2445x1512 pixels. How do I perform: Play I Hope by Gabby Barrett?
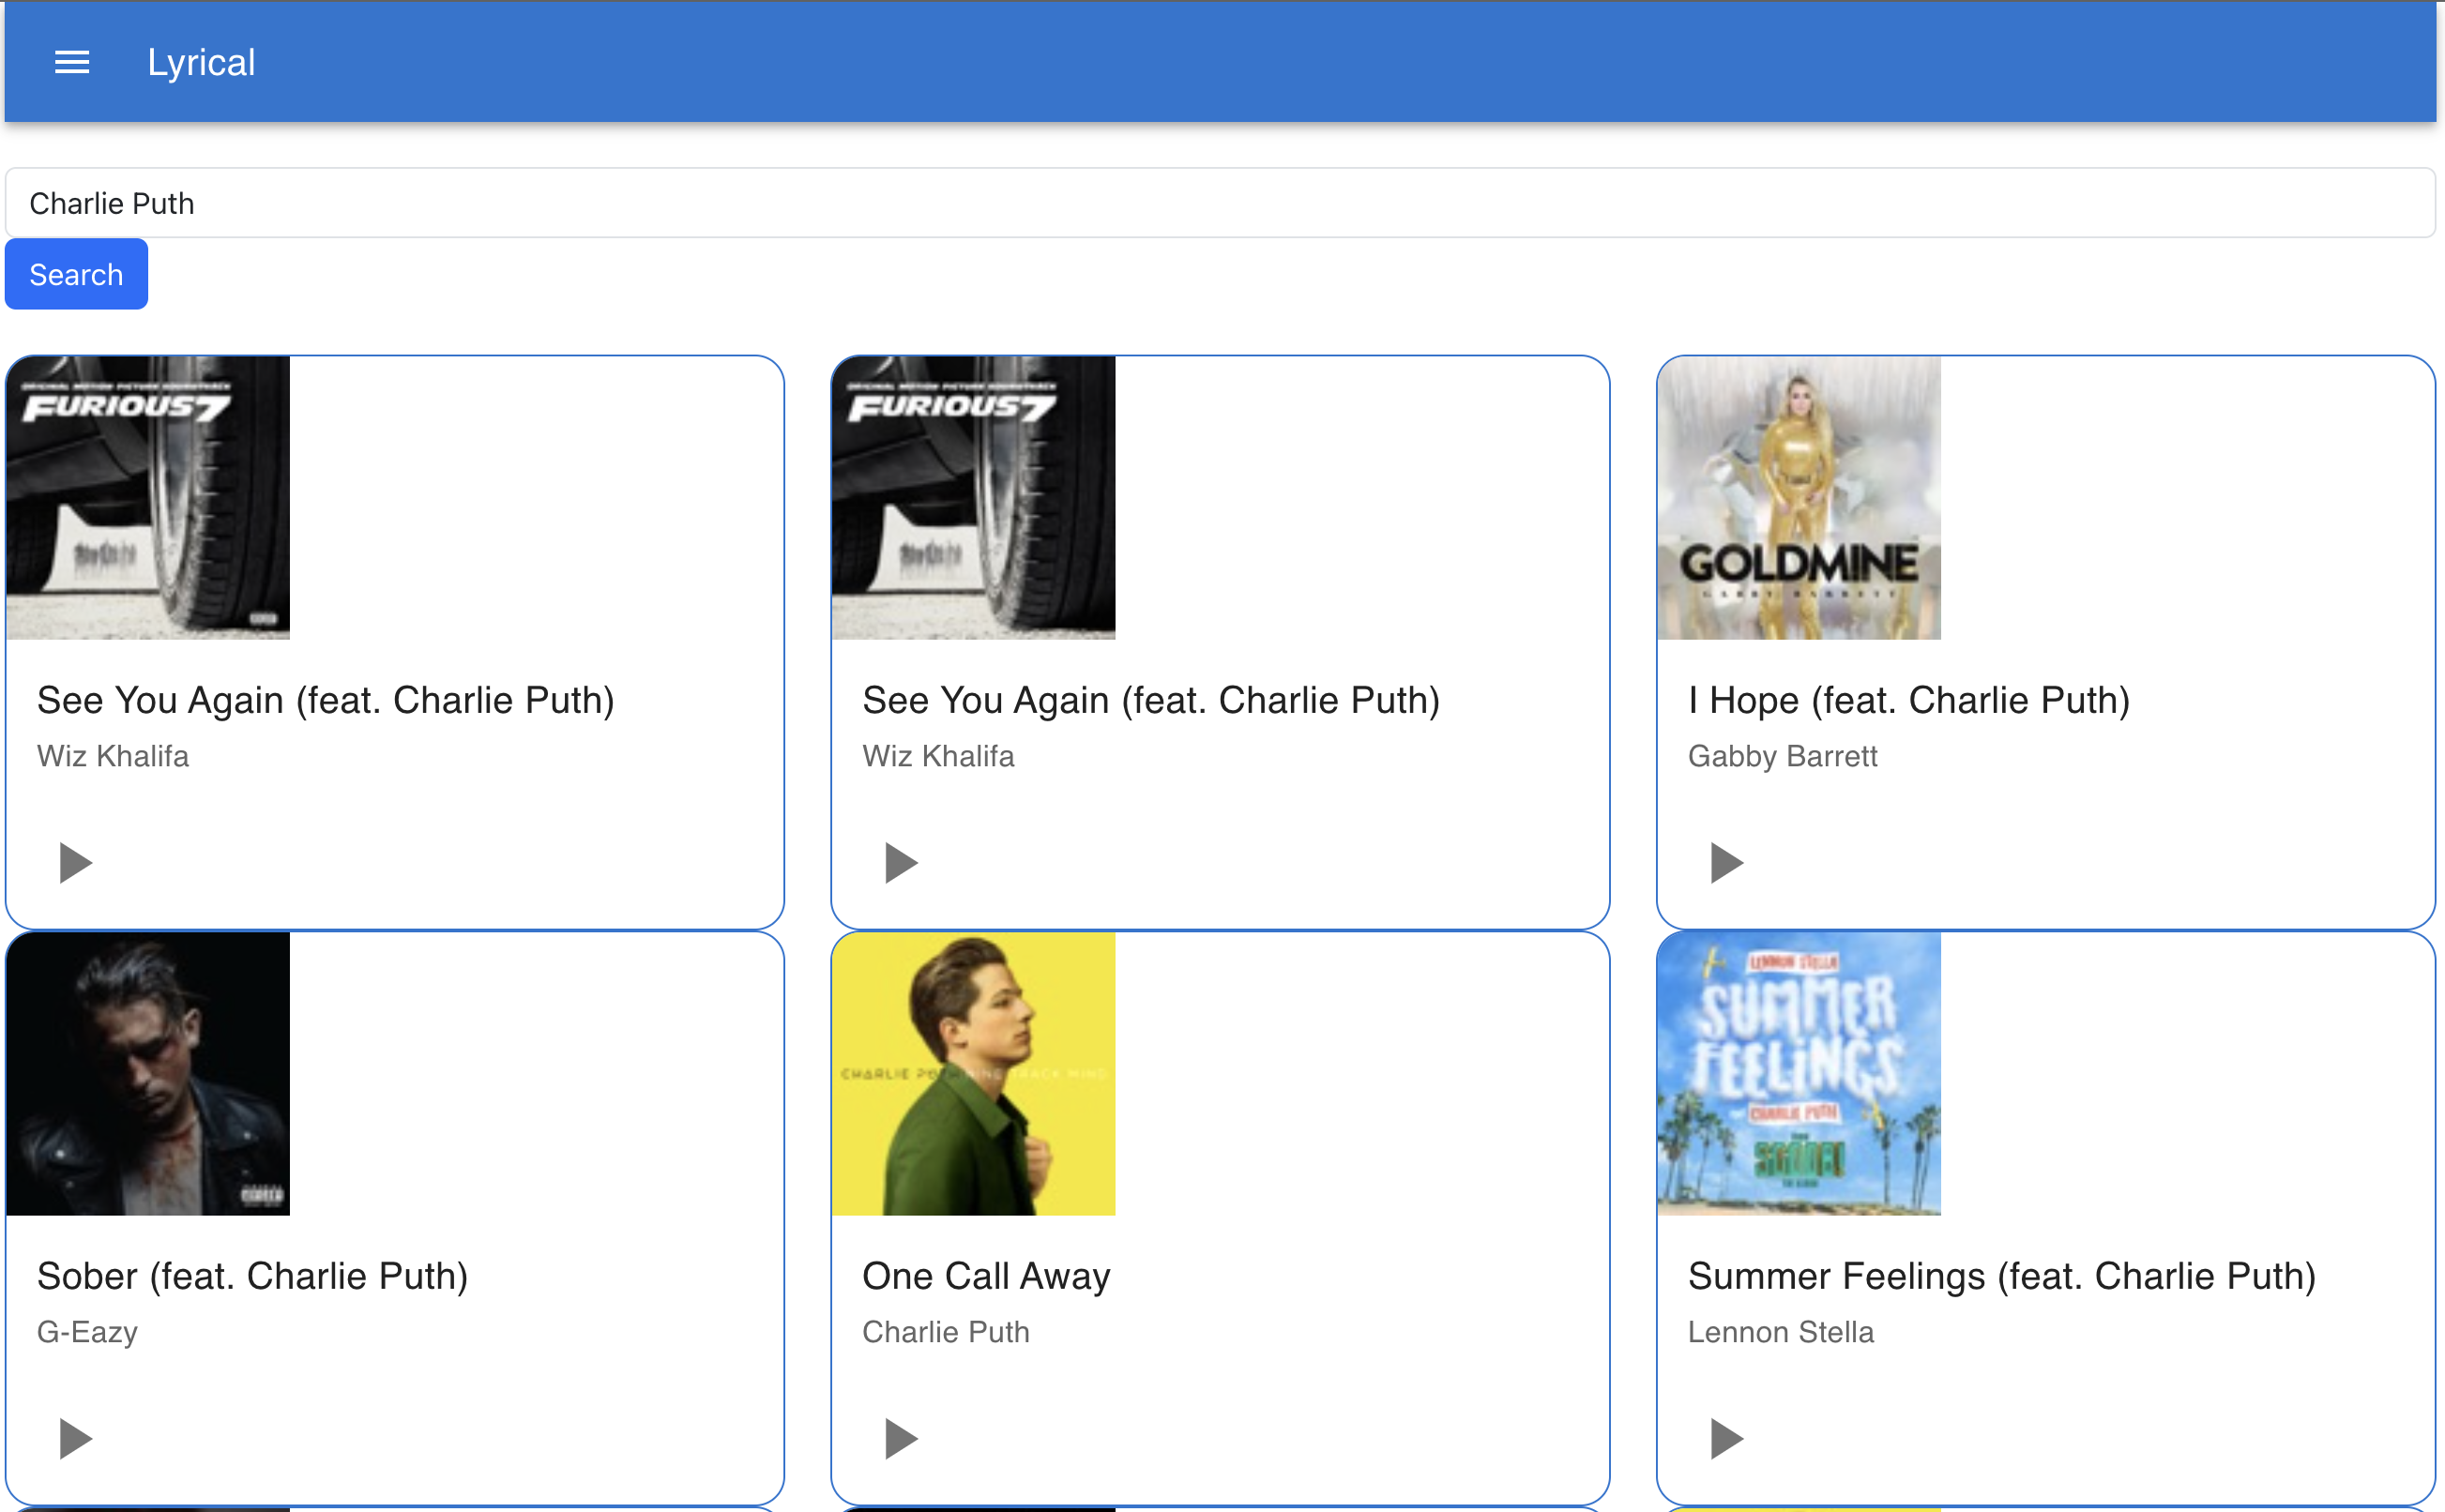click(x=1727, y=862)
